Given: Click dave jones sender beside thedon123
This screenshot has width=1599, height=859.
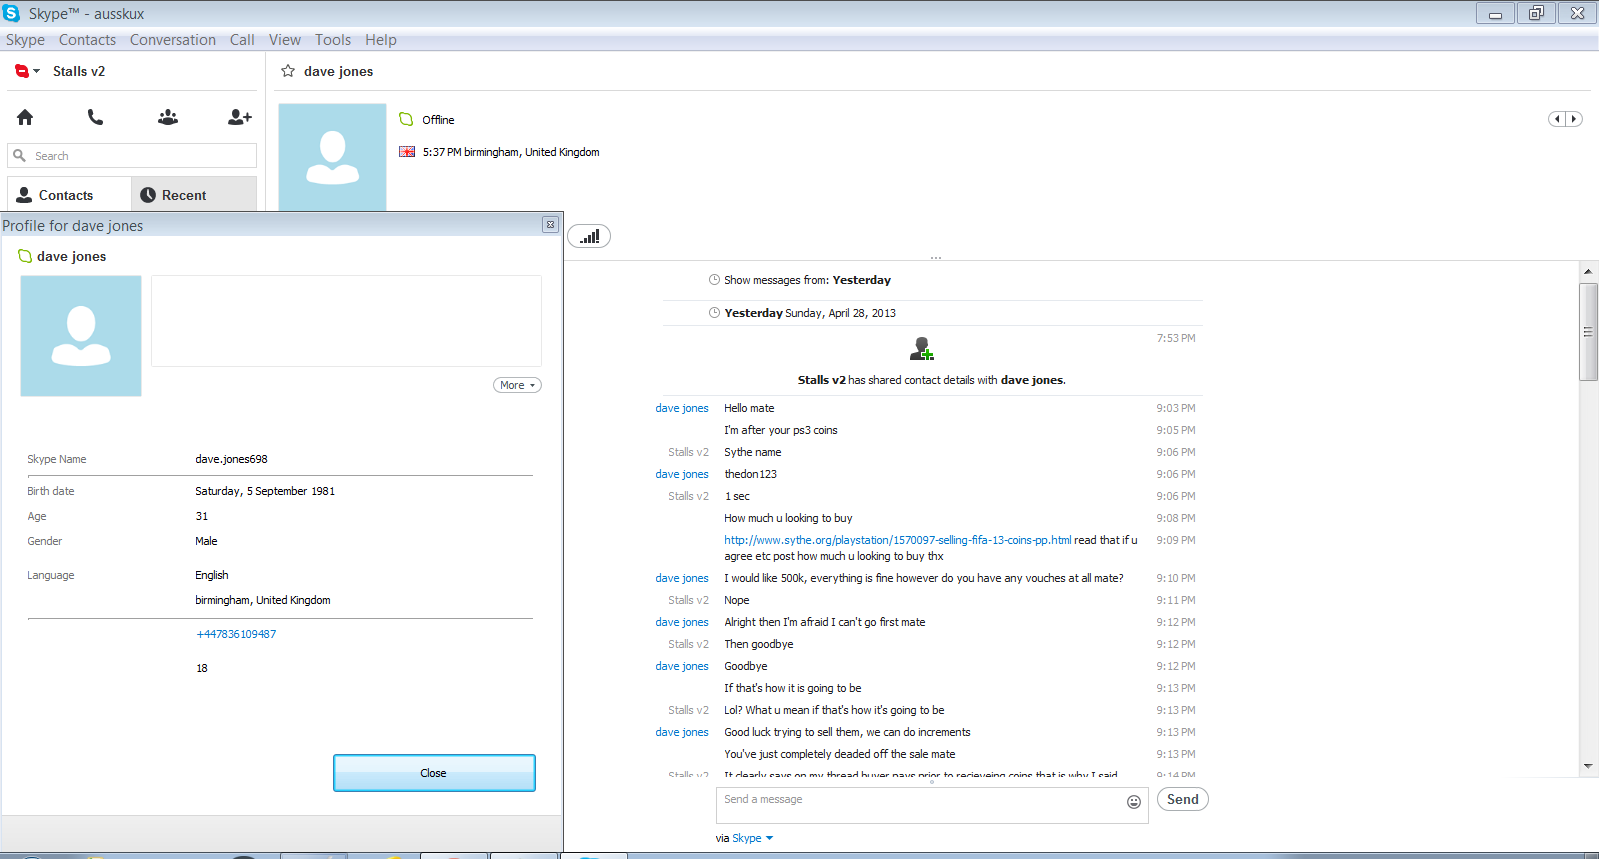Looking at the screenshot, I should [682, 474].
